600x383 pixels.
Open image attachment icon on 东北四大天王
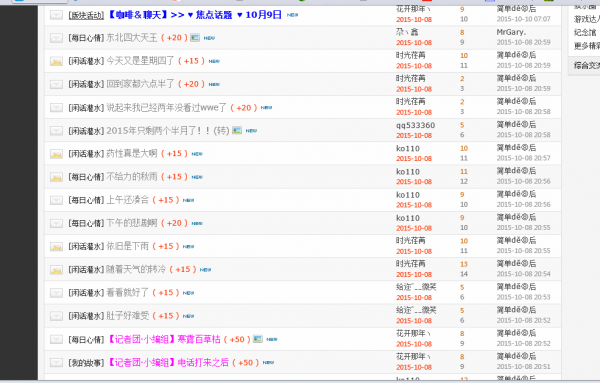[x=195, y=37]
